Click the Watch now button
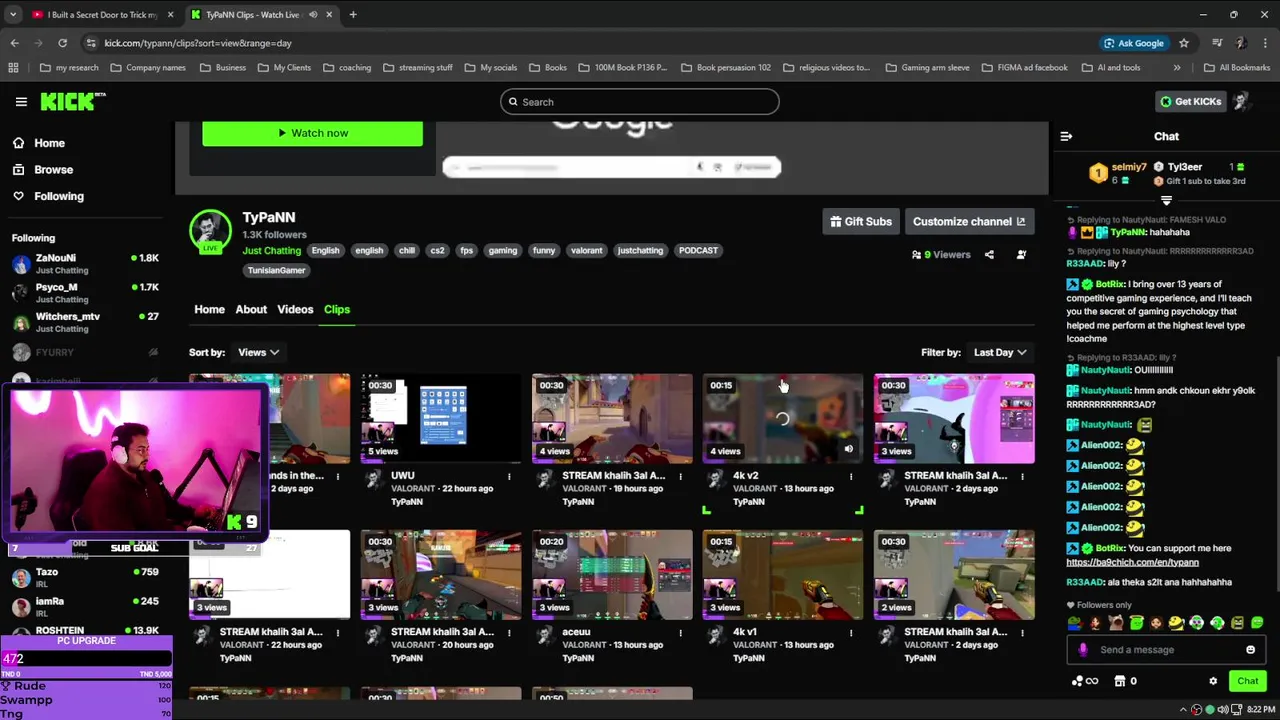 point(312,133)
